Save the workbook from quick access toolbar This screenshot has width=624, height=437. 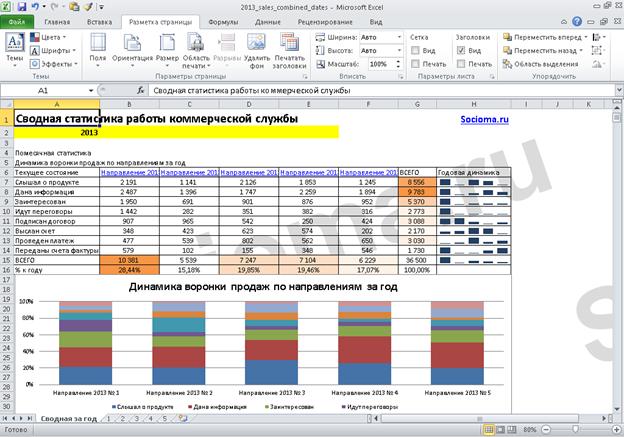(21, 7)
